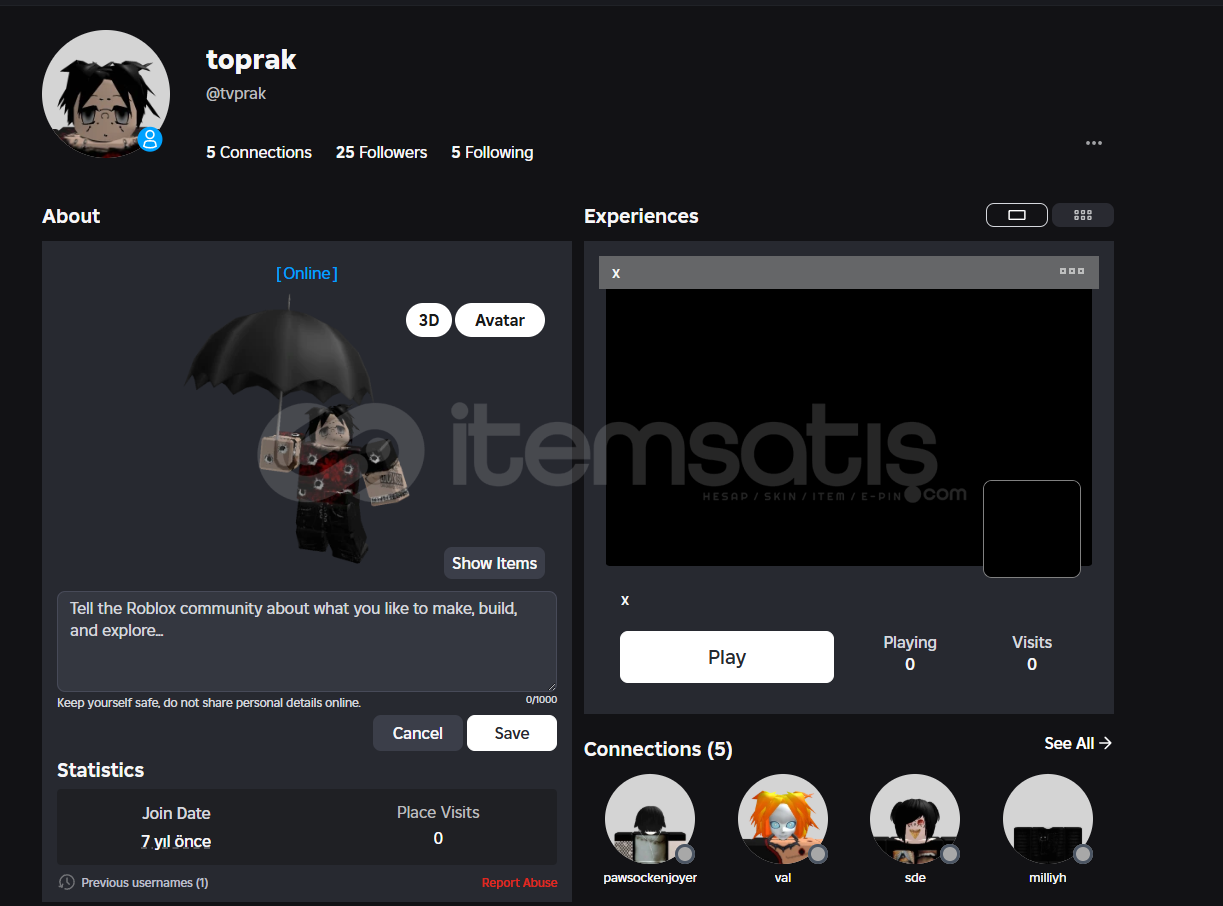Open milliyh's connection avatar
Screen dimensions: 1223x906
coord(1048,819)
